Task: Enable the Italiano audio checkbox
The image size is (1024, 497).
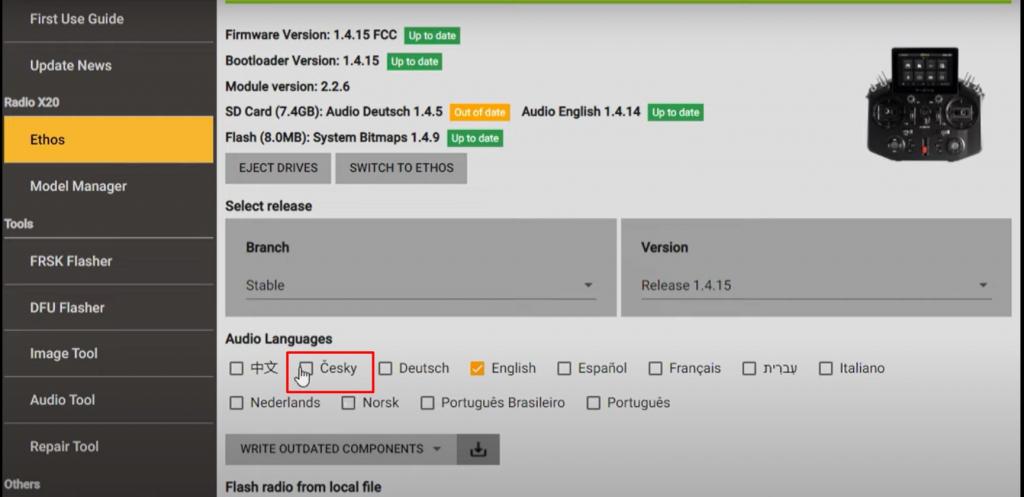Action: (826, 369)
